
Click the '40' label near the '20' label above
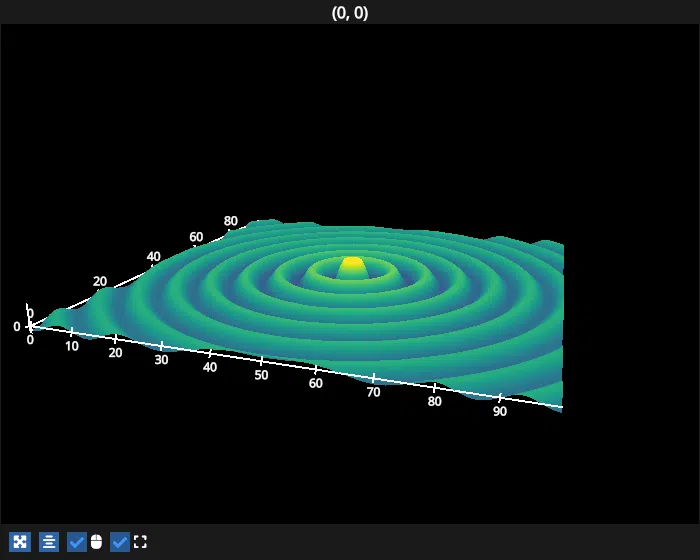click(153, 257)
